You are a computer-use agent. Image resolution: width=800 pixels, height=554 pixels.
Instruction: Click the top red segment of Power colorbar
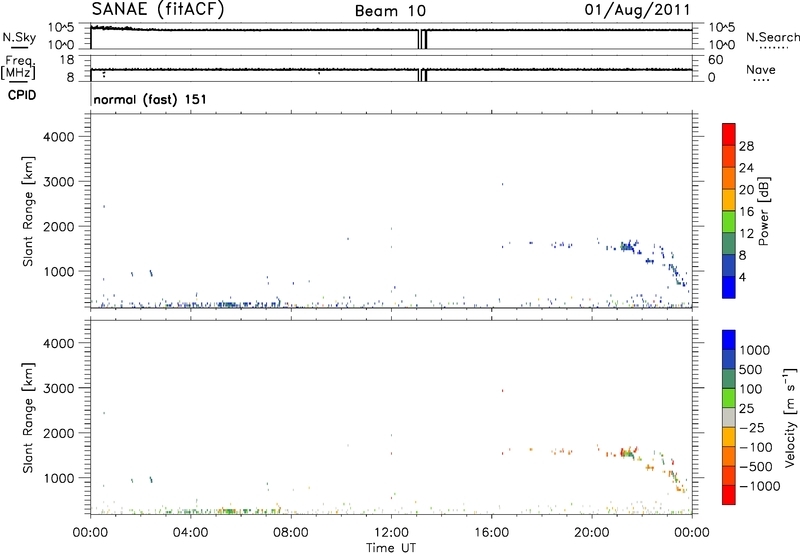(729, 134)
